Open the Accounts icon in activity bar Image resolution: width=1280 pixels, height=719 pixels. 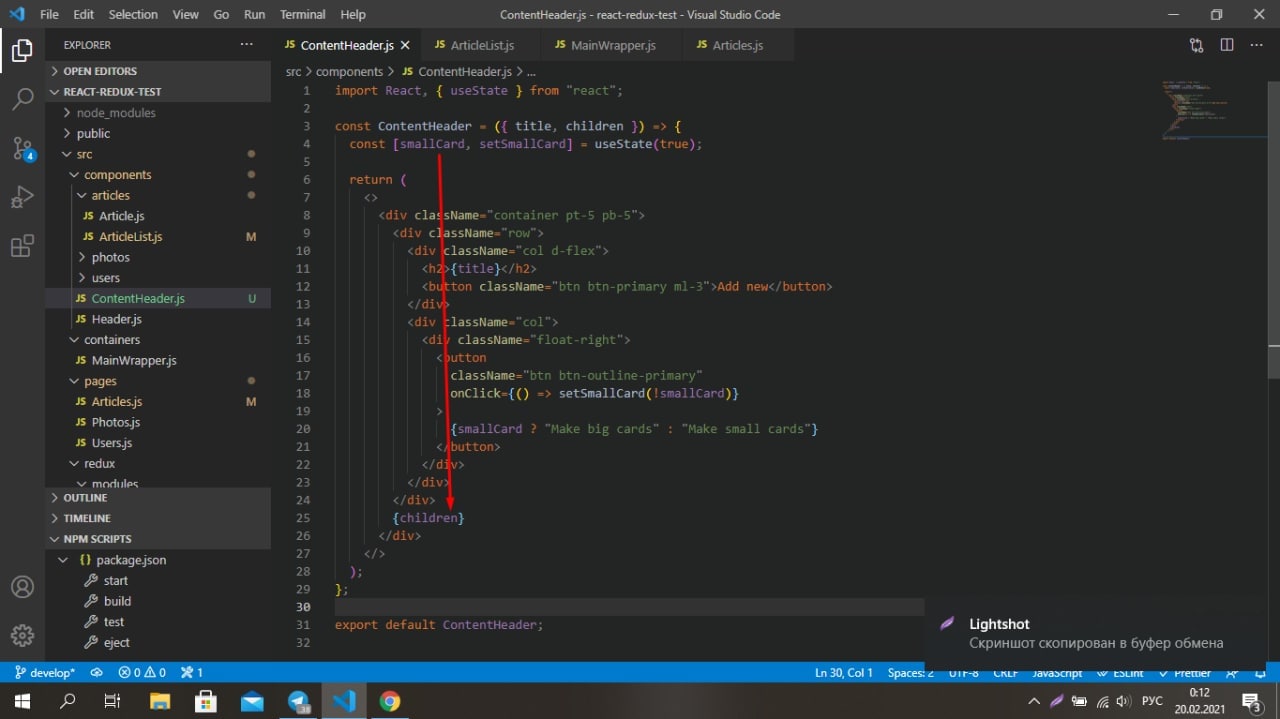pyautogui.click(x=22, y=587)
